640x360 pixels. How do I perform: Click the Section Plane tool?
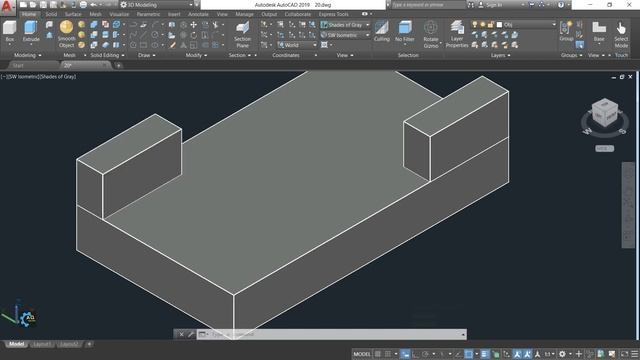pyautogui.click(x=242, y=35)
